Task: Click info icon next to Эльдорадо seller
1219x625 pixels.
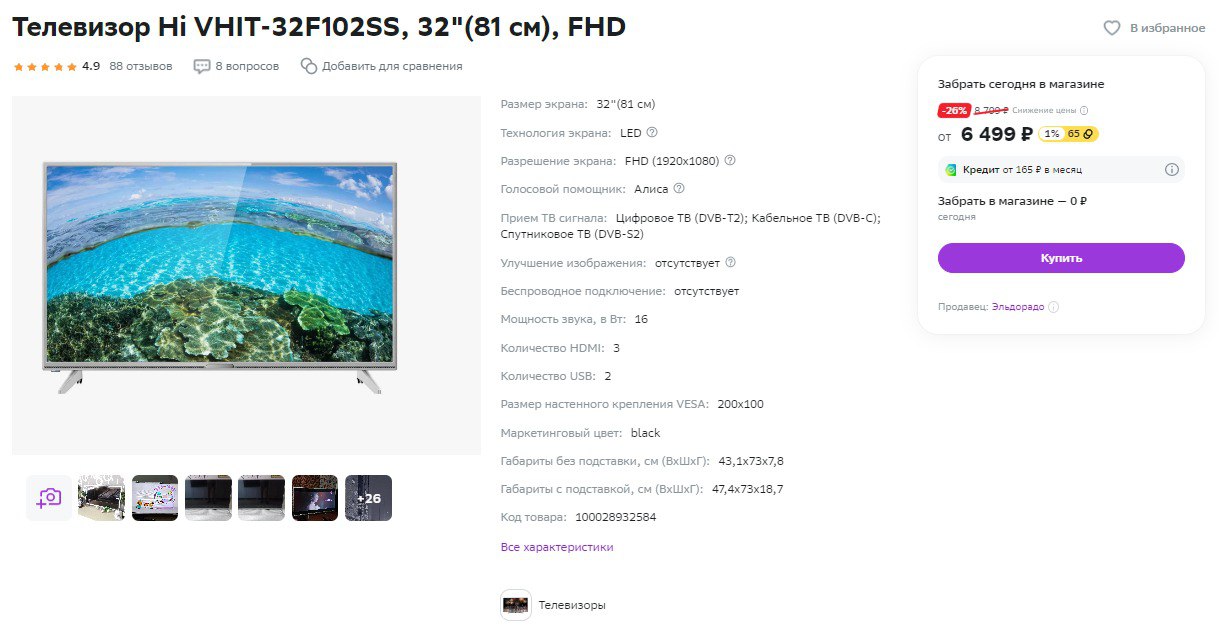Action: [1053, 307]
